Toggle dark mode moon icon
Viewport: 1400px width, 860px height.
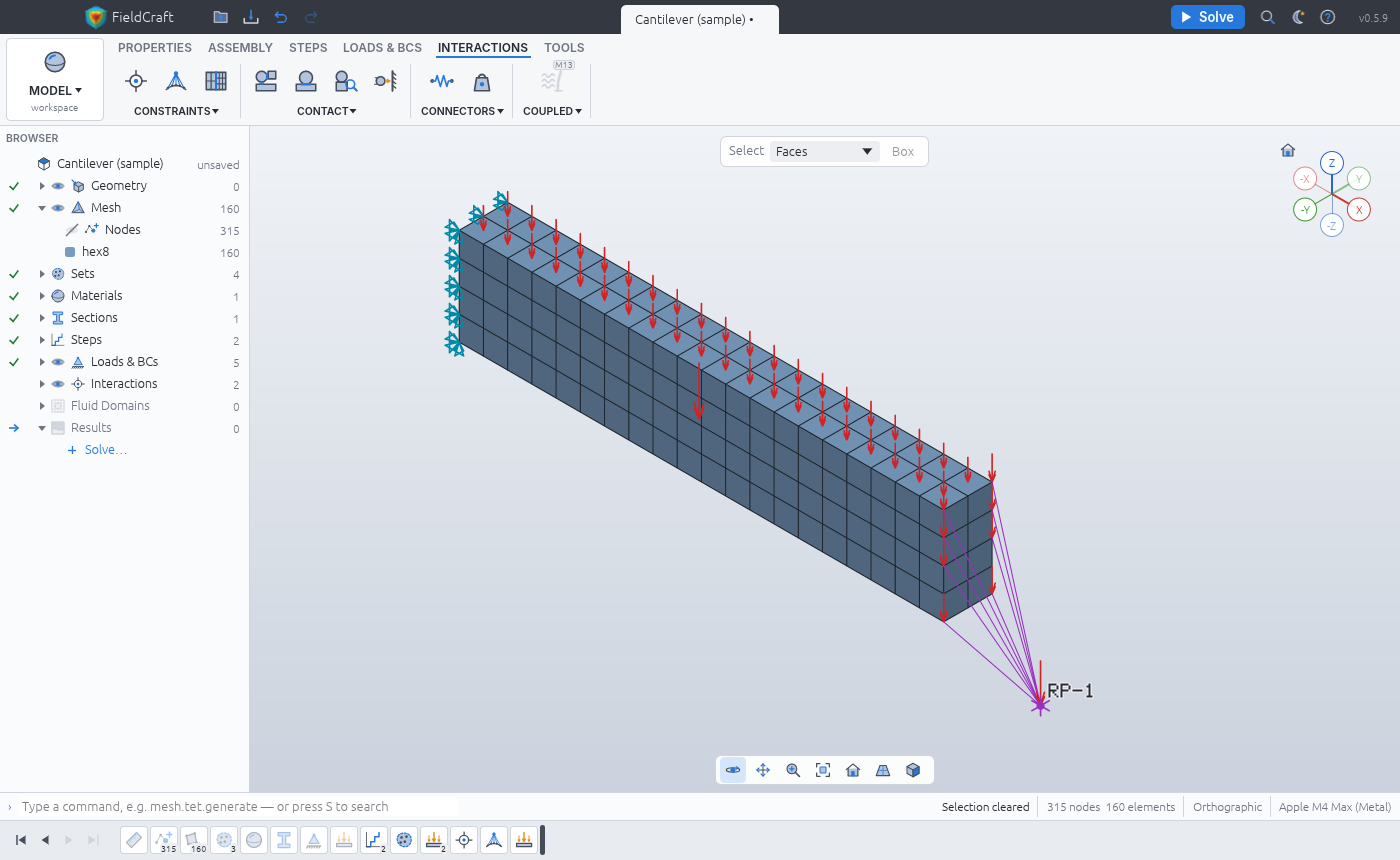point(1298,17)
